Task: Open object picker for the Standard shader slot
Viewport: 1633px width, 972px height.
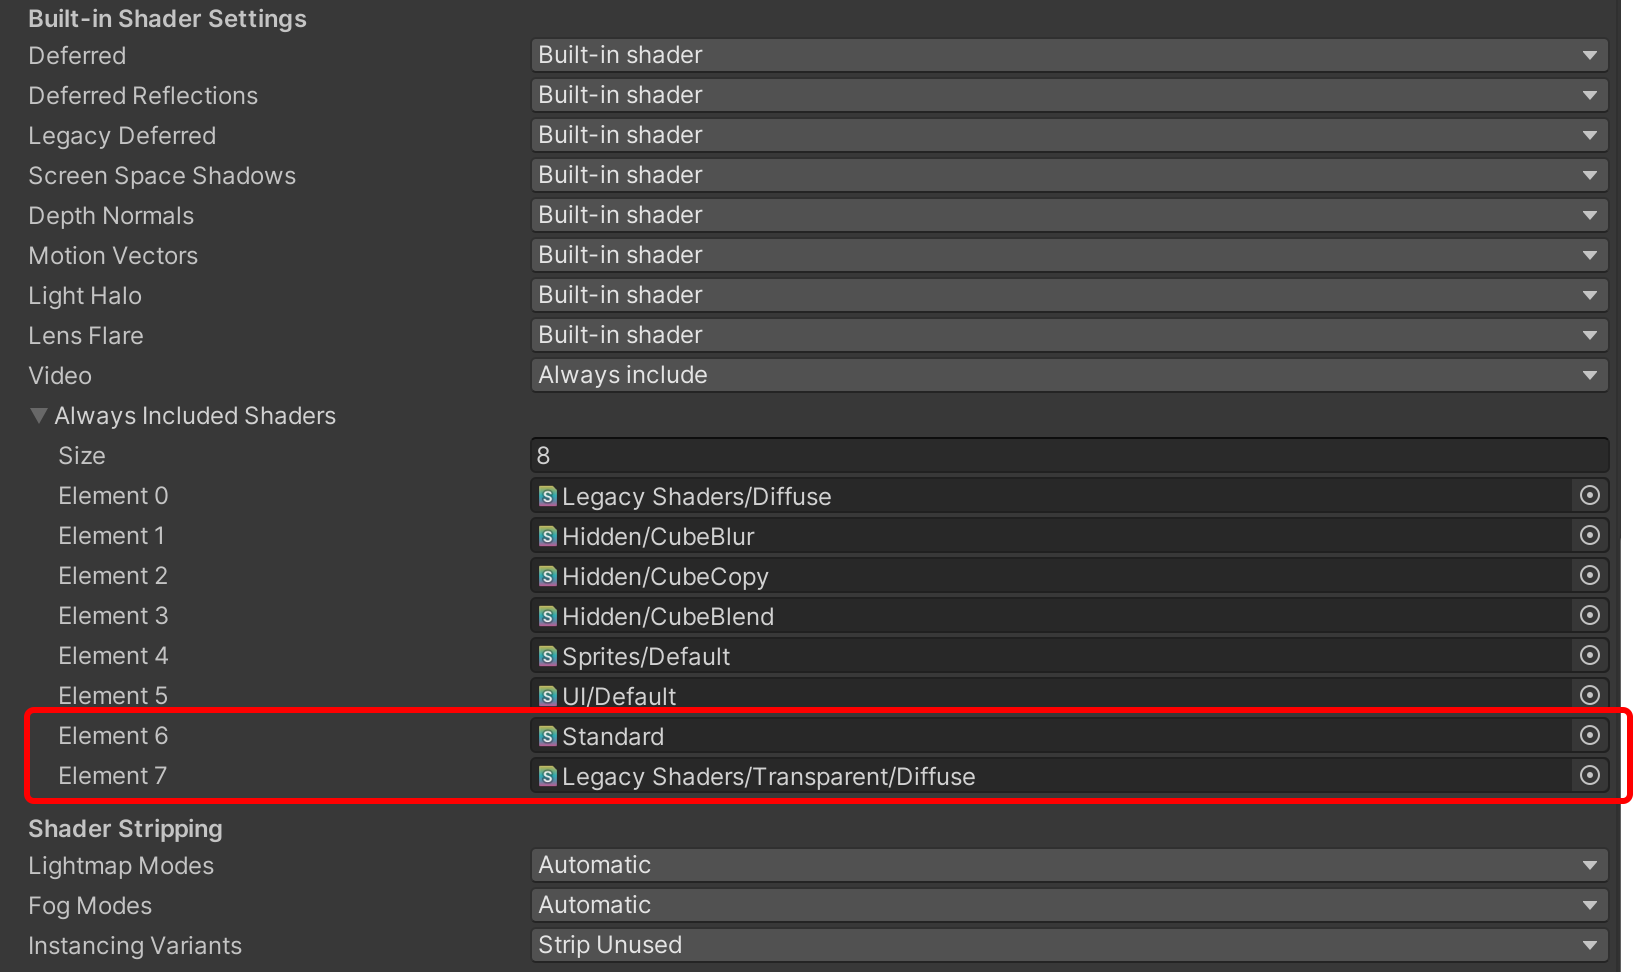Action: point(1588,736)
